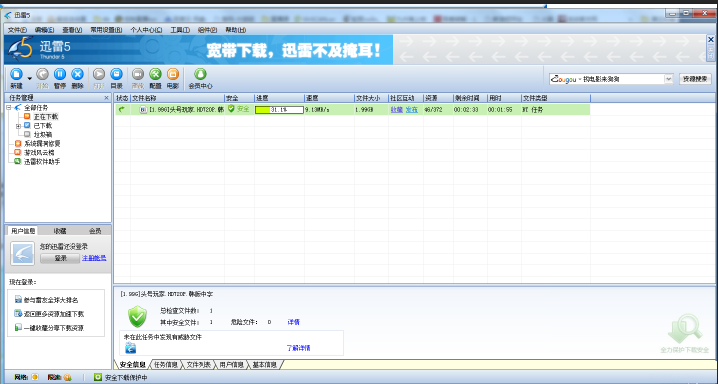Click the green arrow status icon of task

(x=121, y=109)
